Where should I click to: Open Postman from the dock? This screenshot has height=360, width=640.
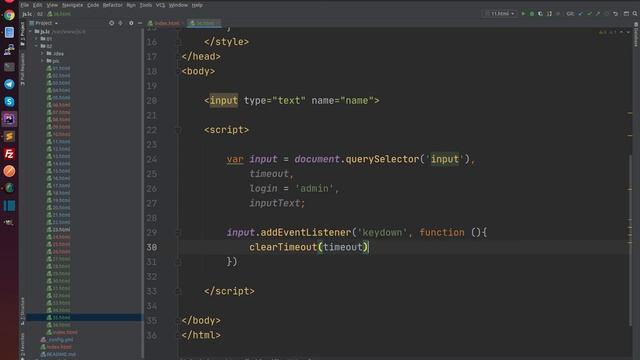(9, 171)
